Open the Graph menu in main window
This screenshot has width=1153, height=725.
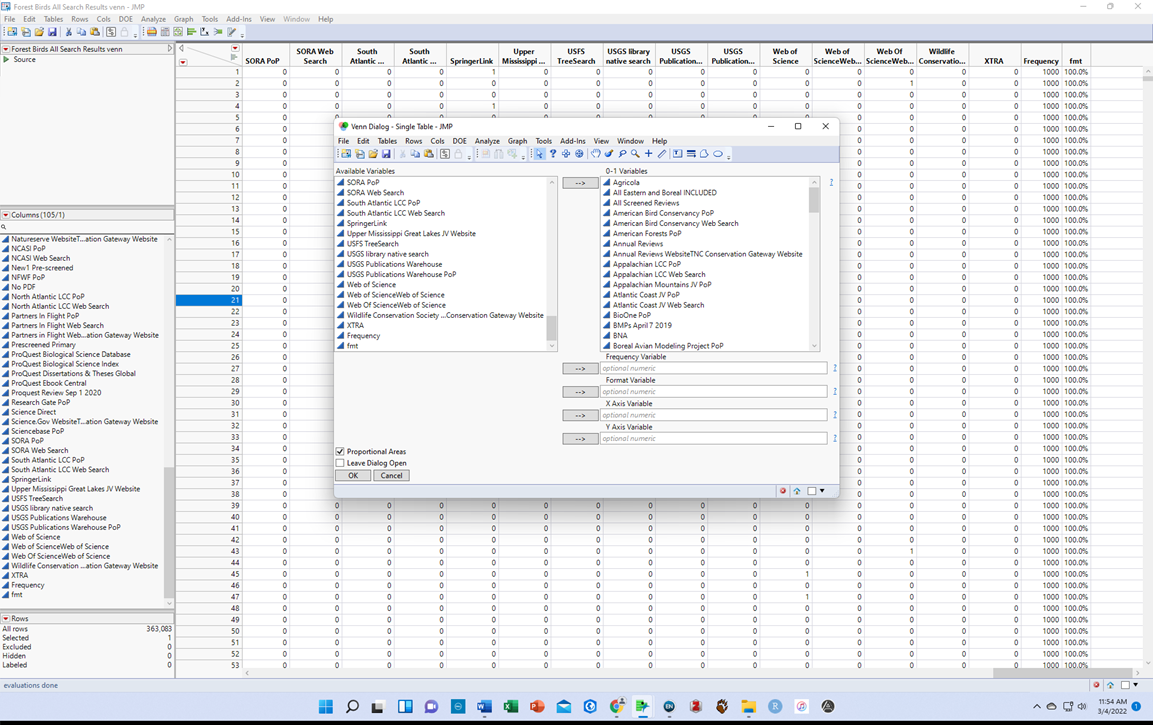[x=183, y=19]
